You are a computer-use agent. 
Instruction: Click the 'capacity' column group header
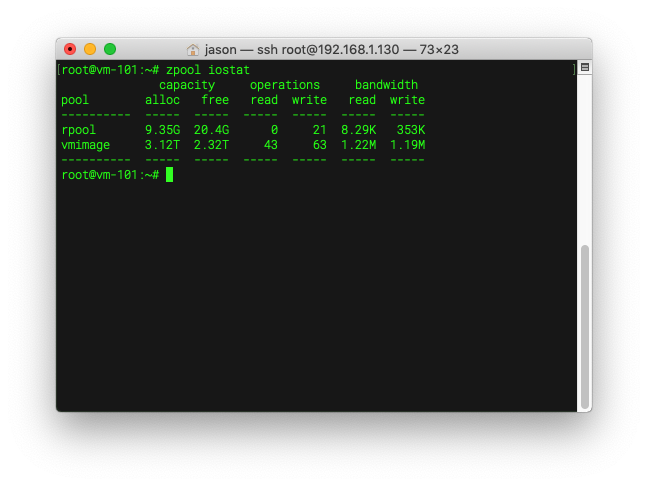187,85
